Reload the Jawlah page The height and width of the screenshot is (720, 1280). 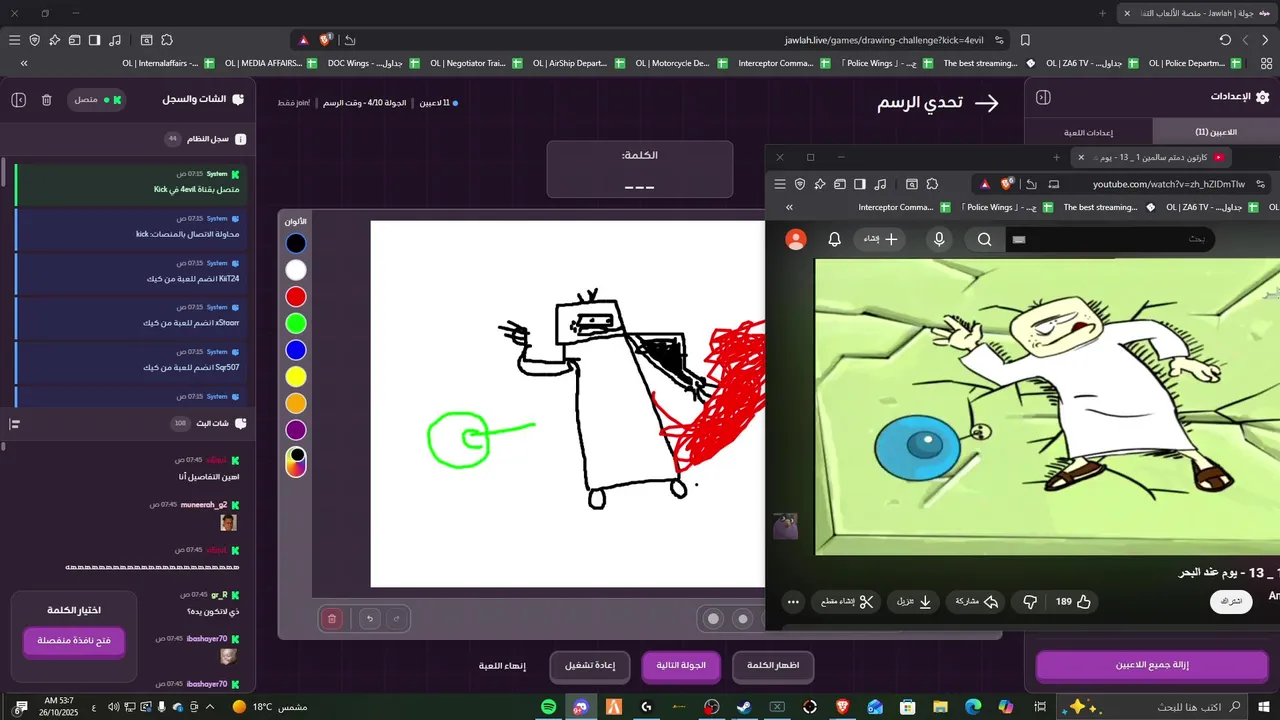(1225, 40)
